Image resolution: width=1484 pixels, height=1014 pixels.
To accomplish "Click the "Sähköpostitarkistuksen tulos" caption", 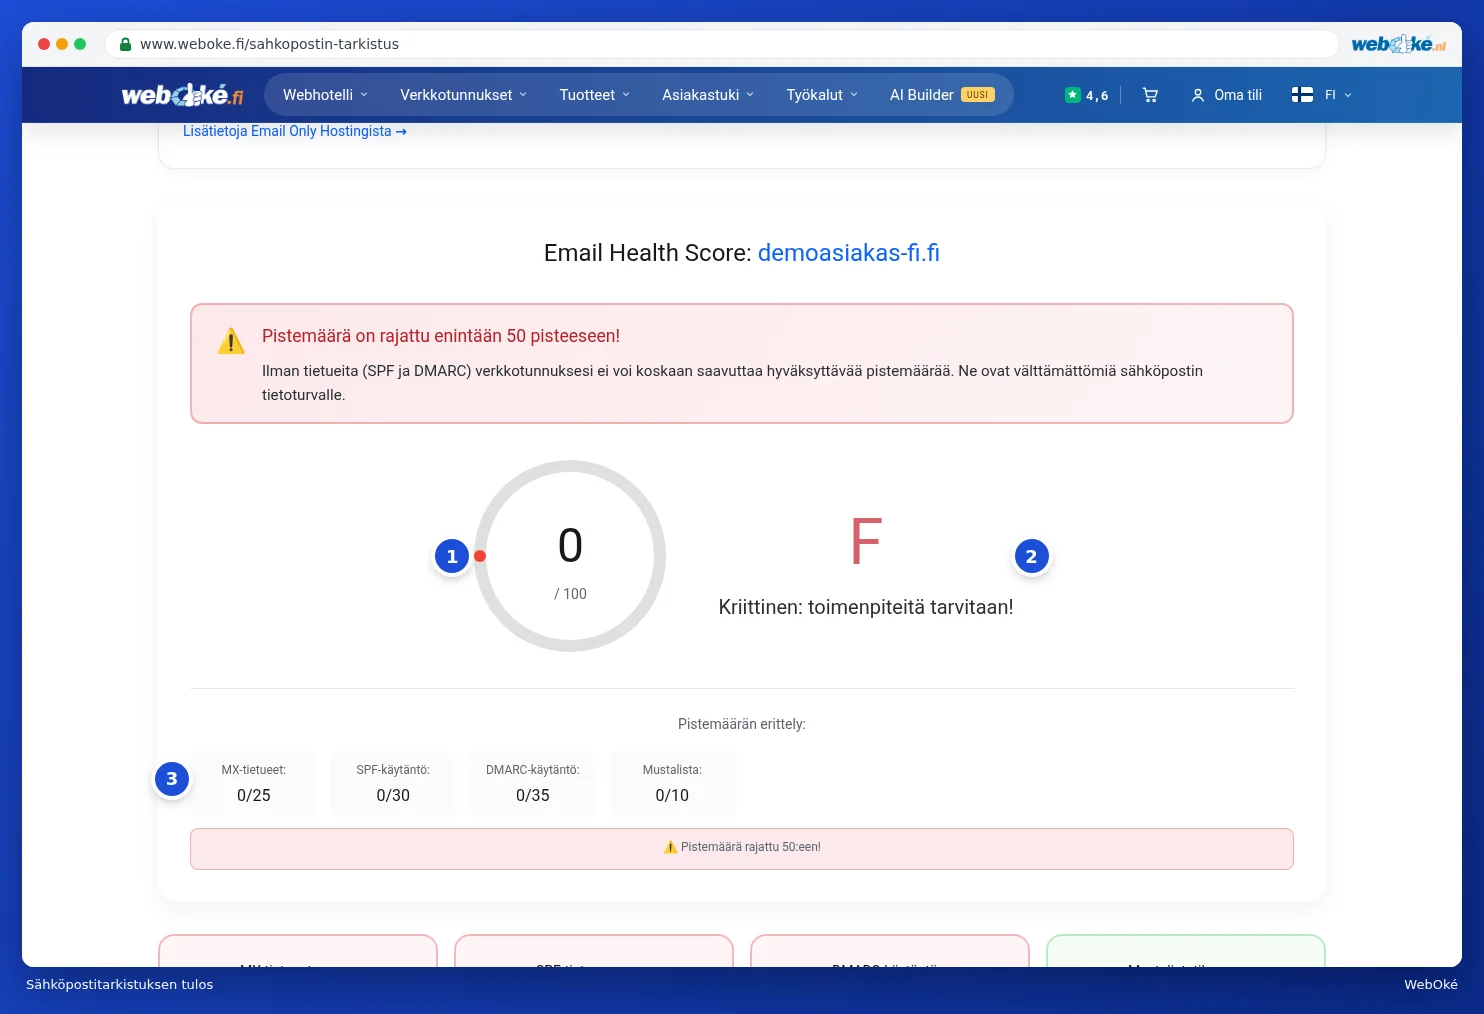I will (120, 985).
